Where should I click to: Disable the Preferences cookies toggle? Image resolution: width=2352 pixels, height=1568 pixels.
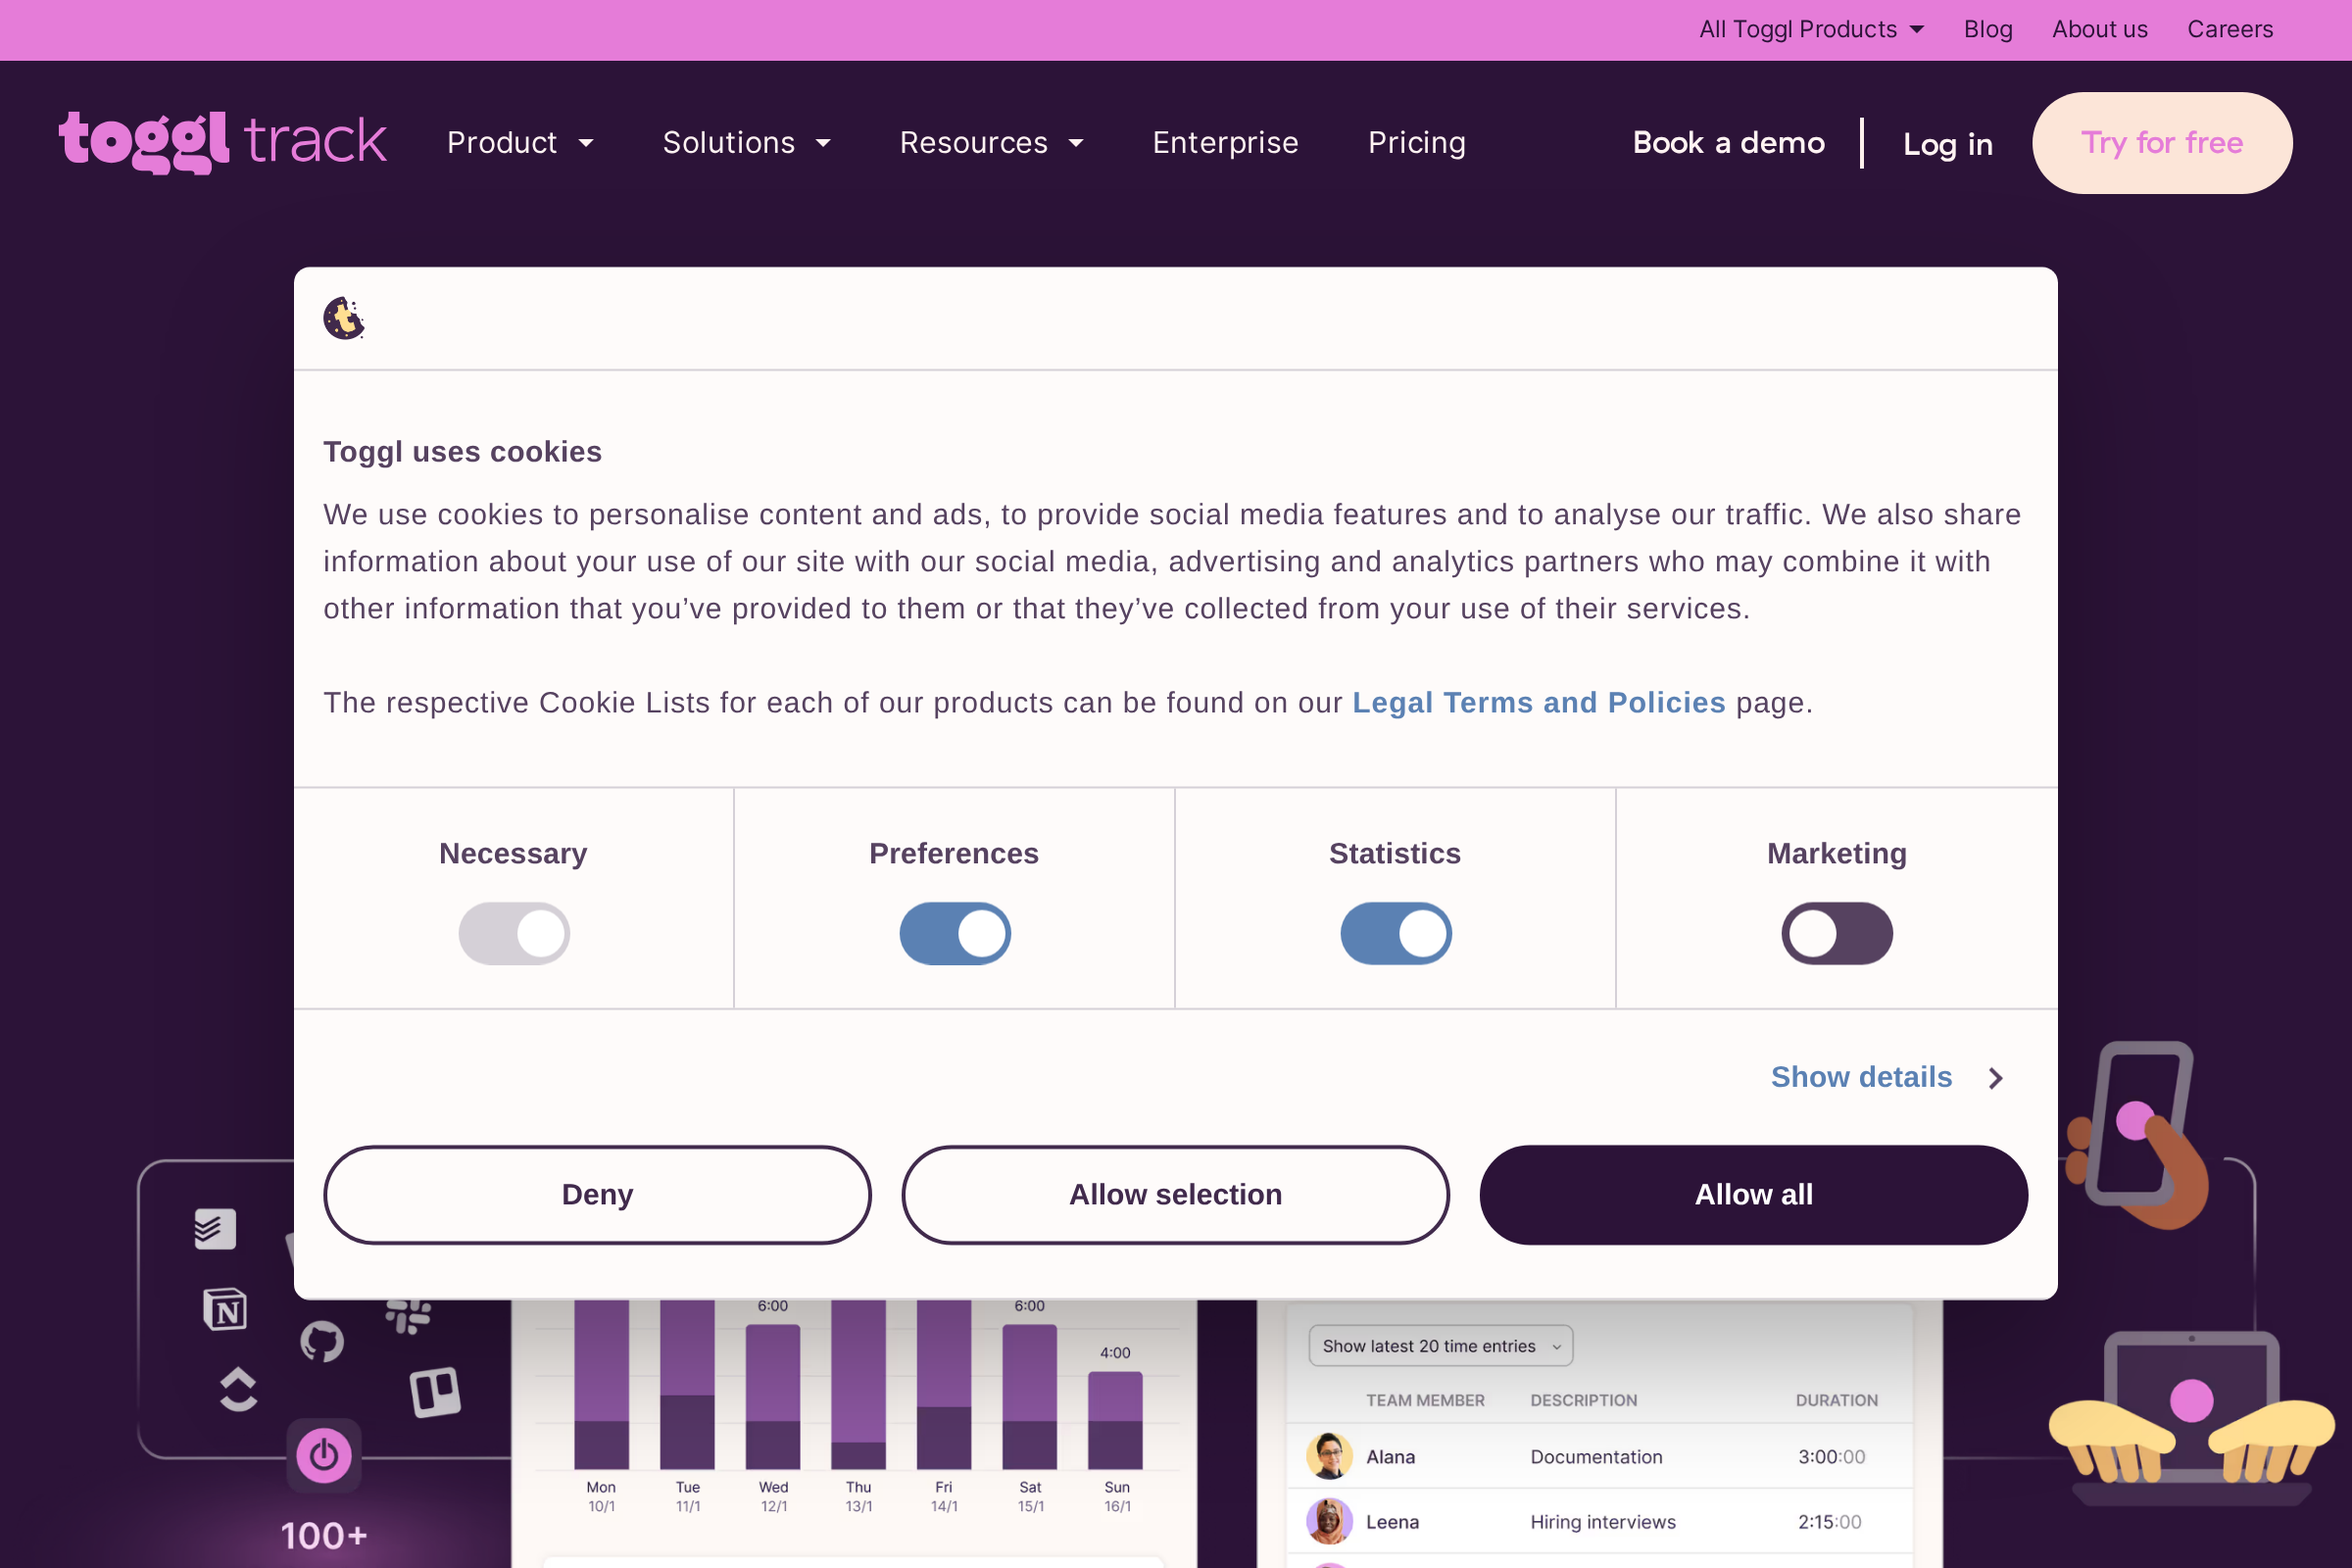coord(954,933)
